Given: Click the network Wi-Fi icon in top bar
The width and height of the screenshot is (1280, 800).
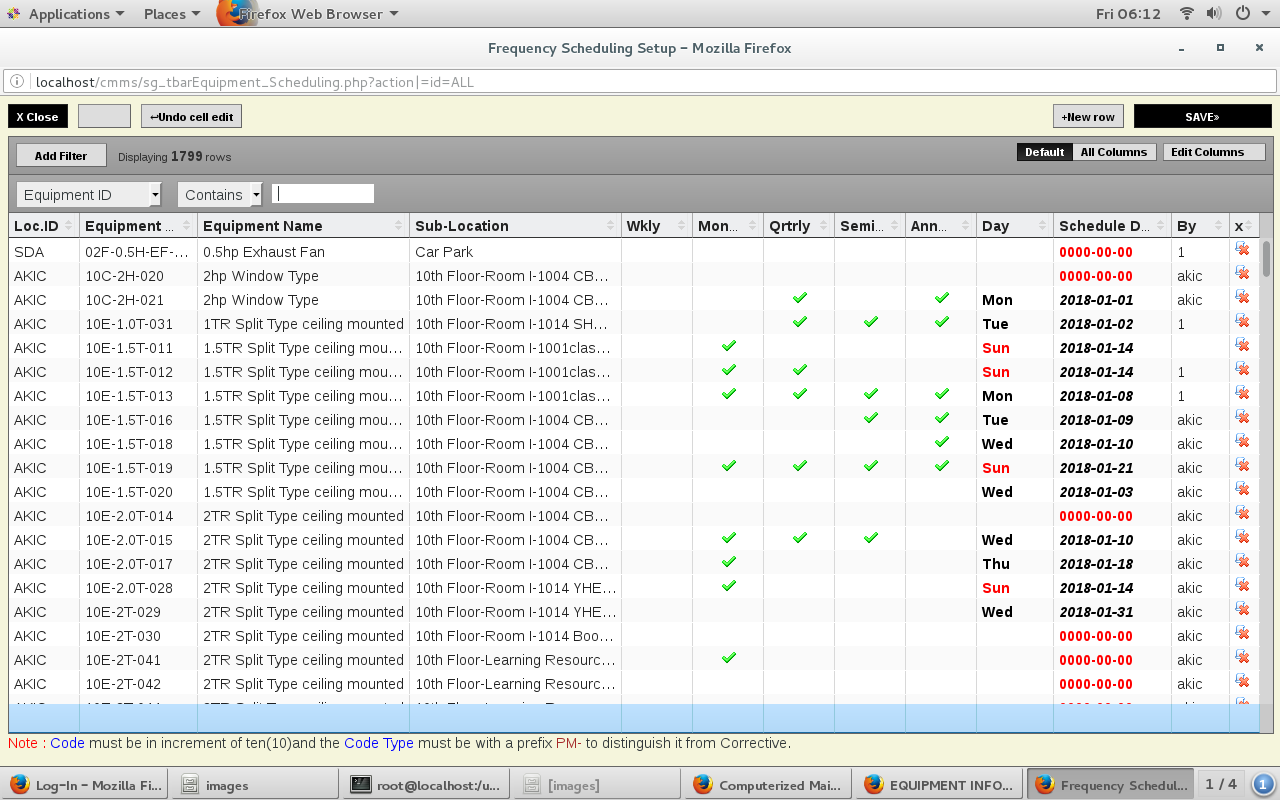Looking at the screenshot, I should tap(1187, 14).
